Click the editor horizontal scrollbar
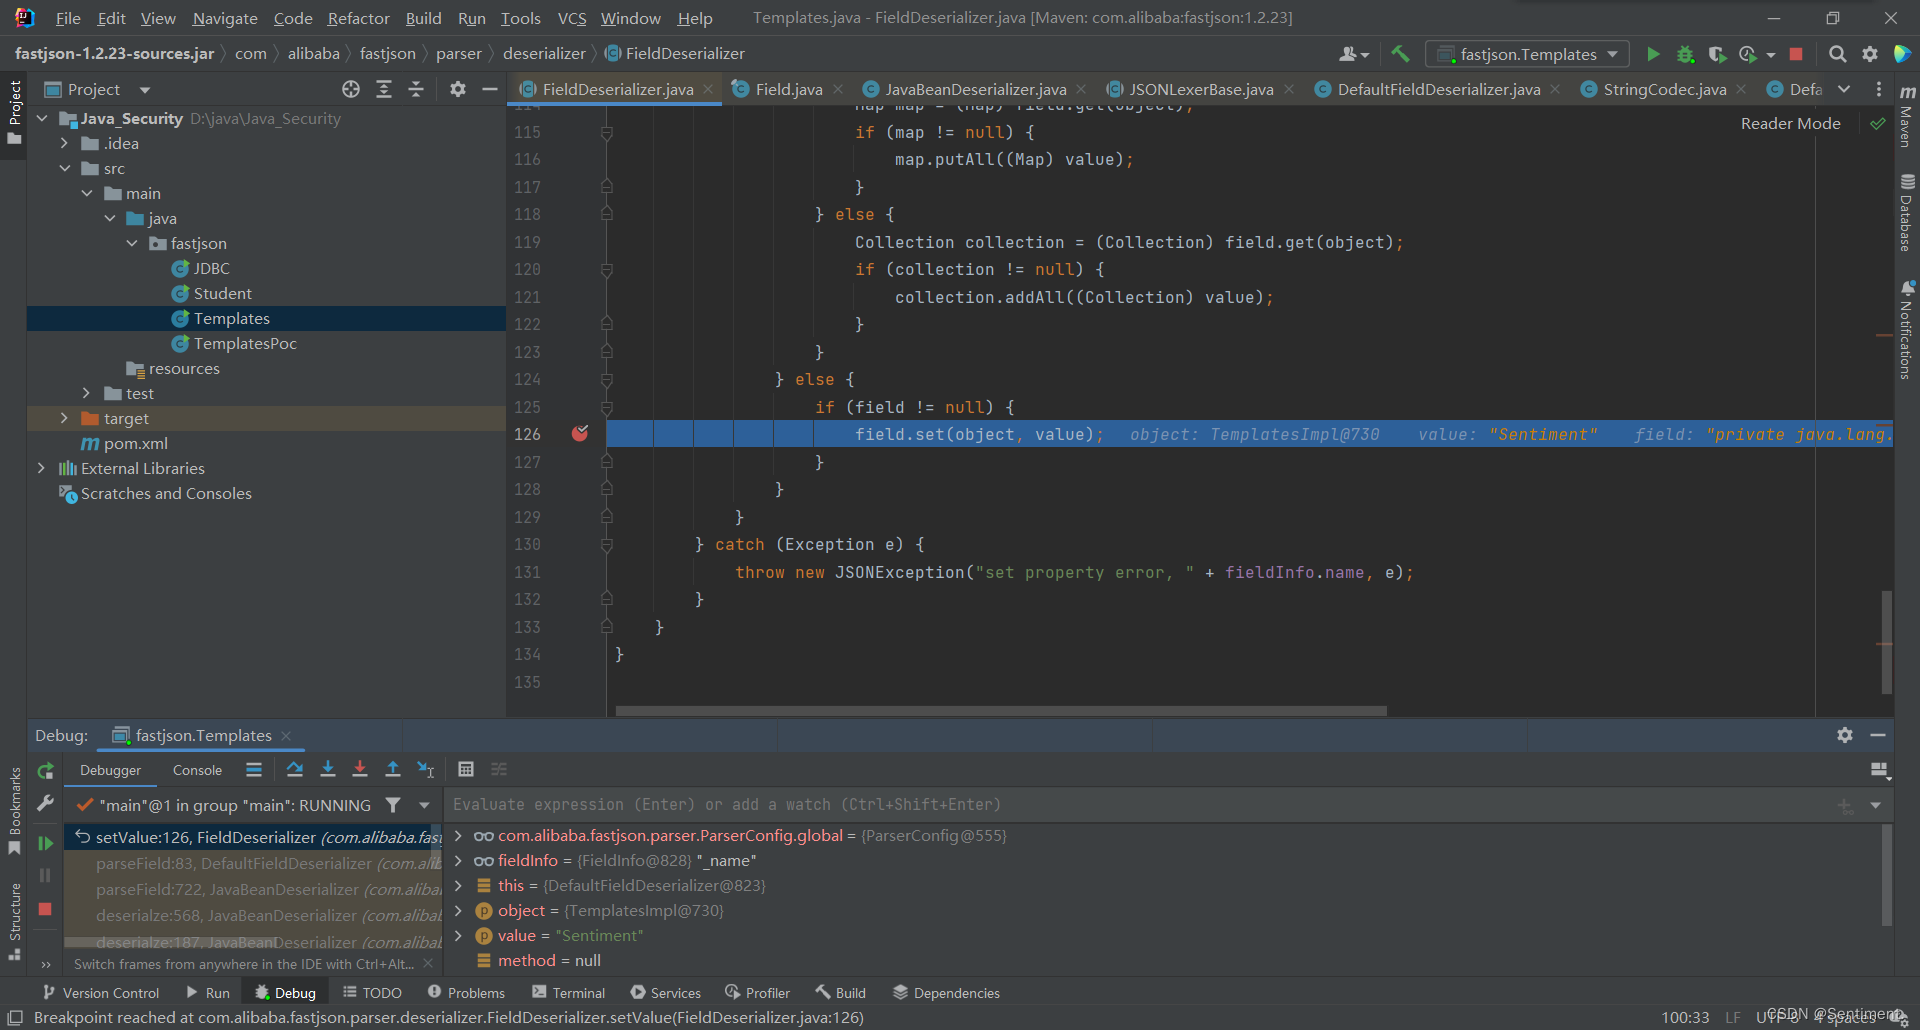 click(1000, 711)
